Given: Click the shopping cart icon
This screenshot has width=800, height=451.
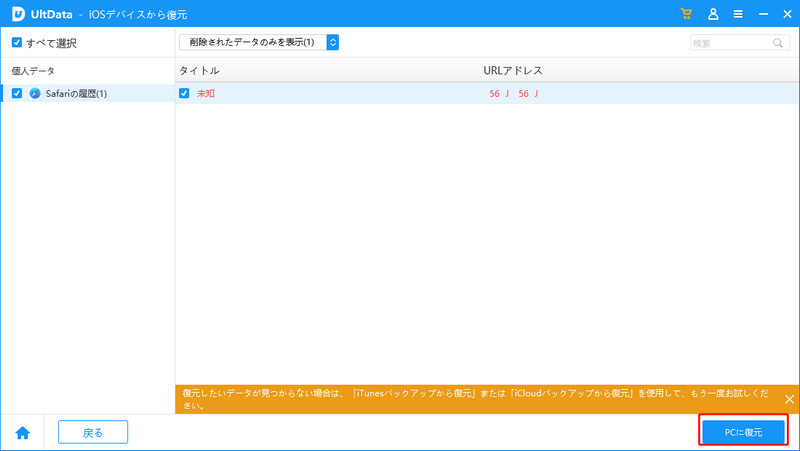Looking at the screenshot, I should tap(686, 14).
